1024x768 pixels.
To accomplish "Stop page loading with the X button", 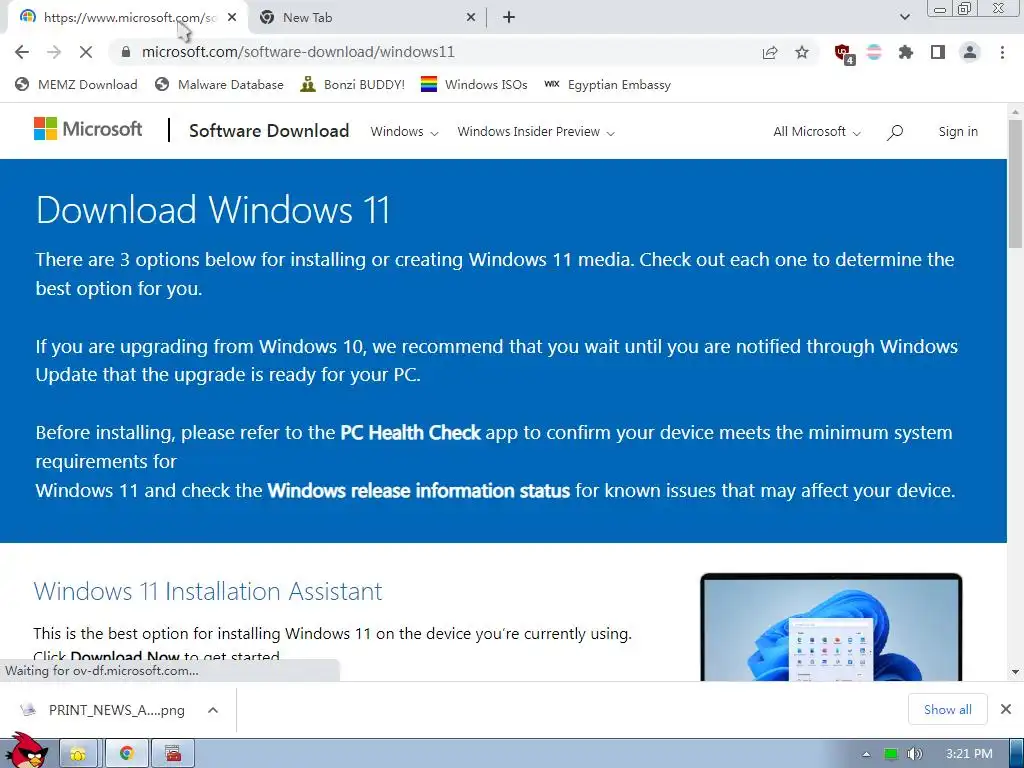I will pyautogui.click(x=86, y=52).
